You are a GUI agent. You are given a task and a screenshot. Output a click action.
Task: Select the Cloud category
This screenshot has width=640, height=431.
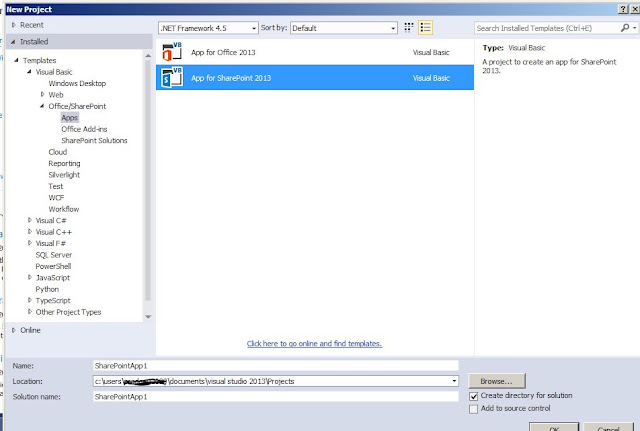58,152
